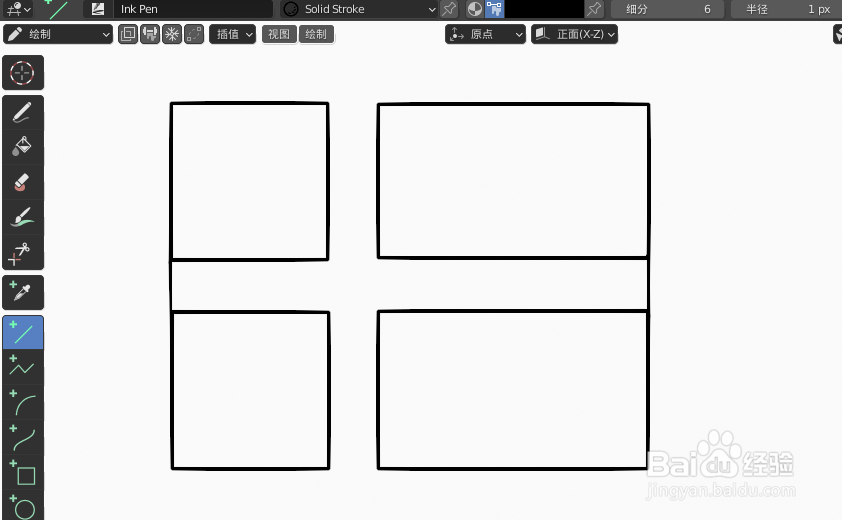
Task: Open the 绘制 mode dropdown
Action: point(58,34)
